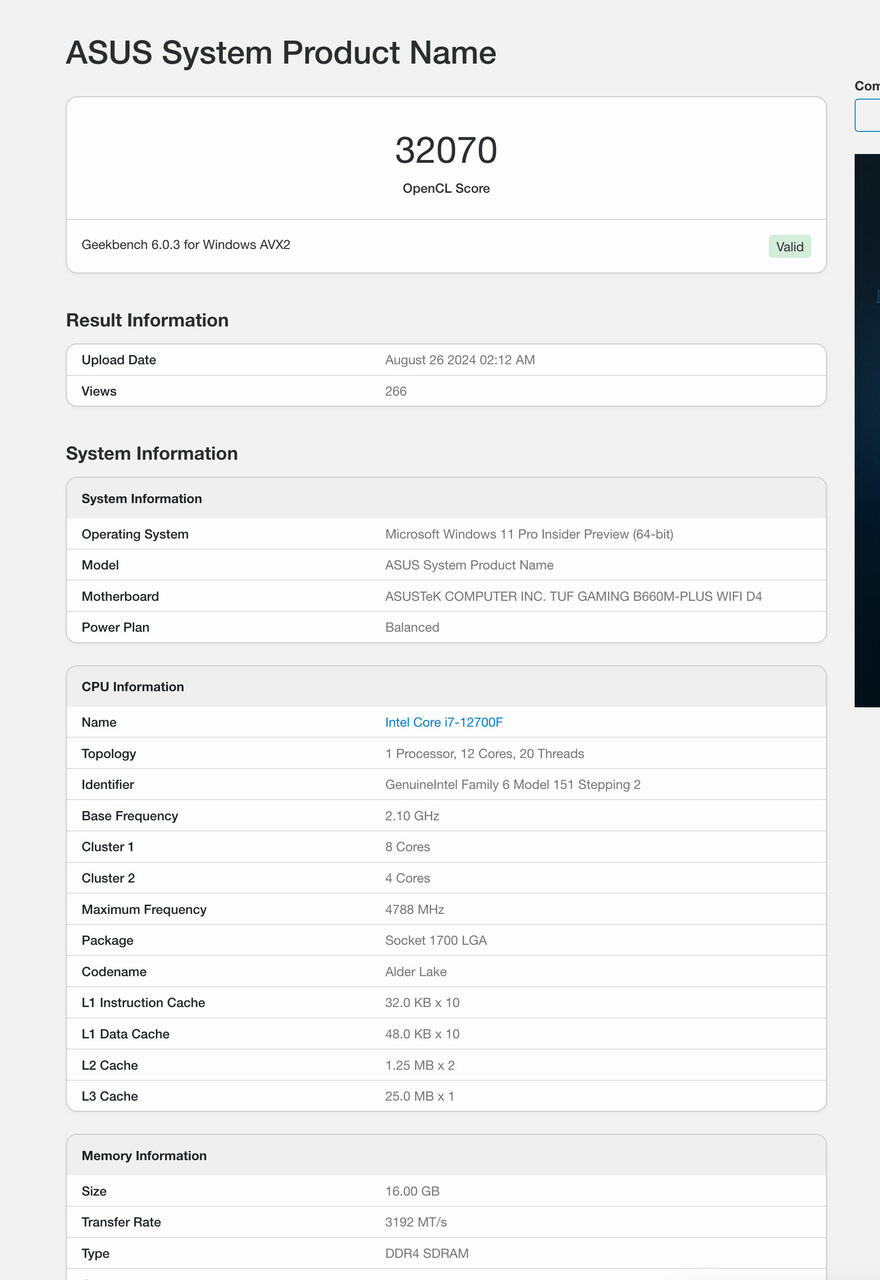Click the ASUS System Product Name page title

[281, 52]
